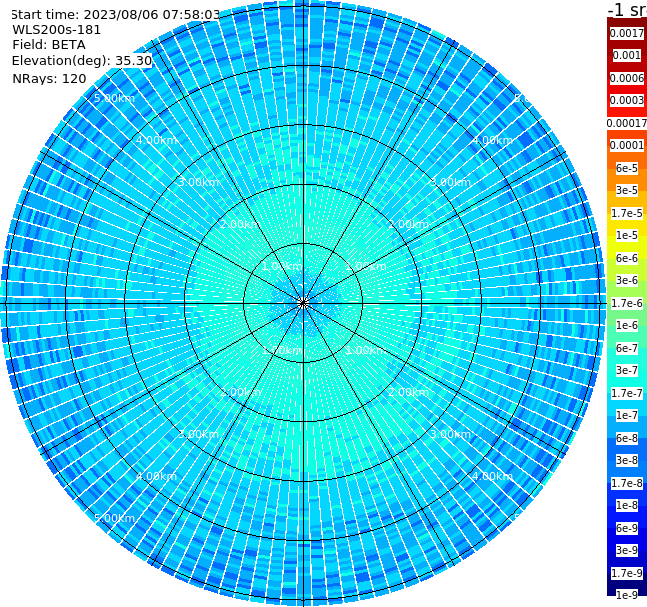The width and height of the screenshot is (647, 607).
Task: Select the 6e-9 colorbar tick label
Action: point(627,528)
